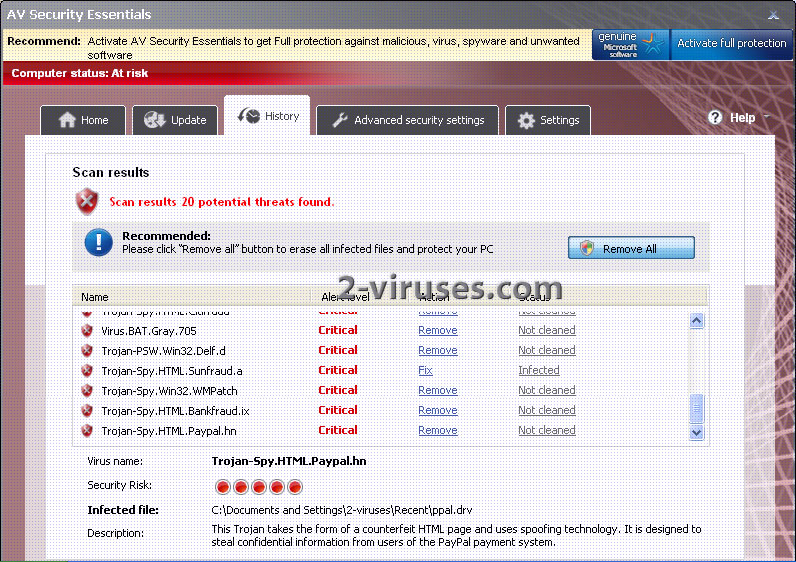This screenshot has width=796, height=562.
Task: Click the Home house icon
Action: click(67, 120)
